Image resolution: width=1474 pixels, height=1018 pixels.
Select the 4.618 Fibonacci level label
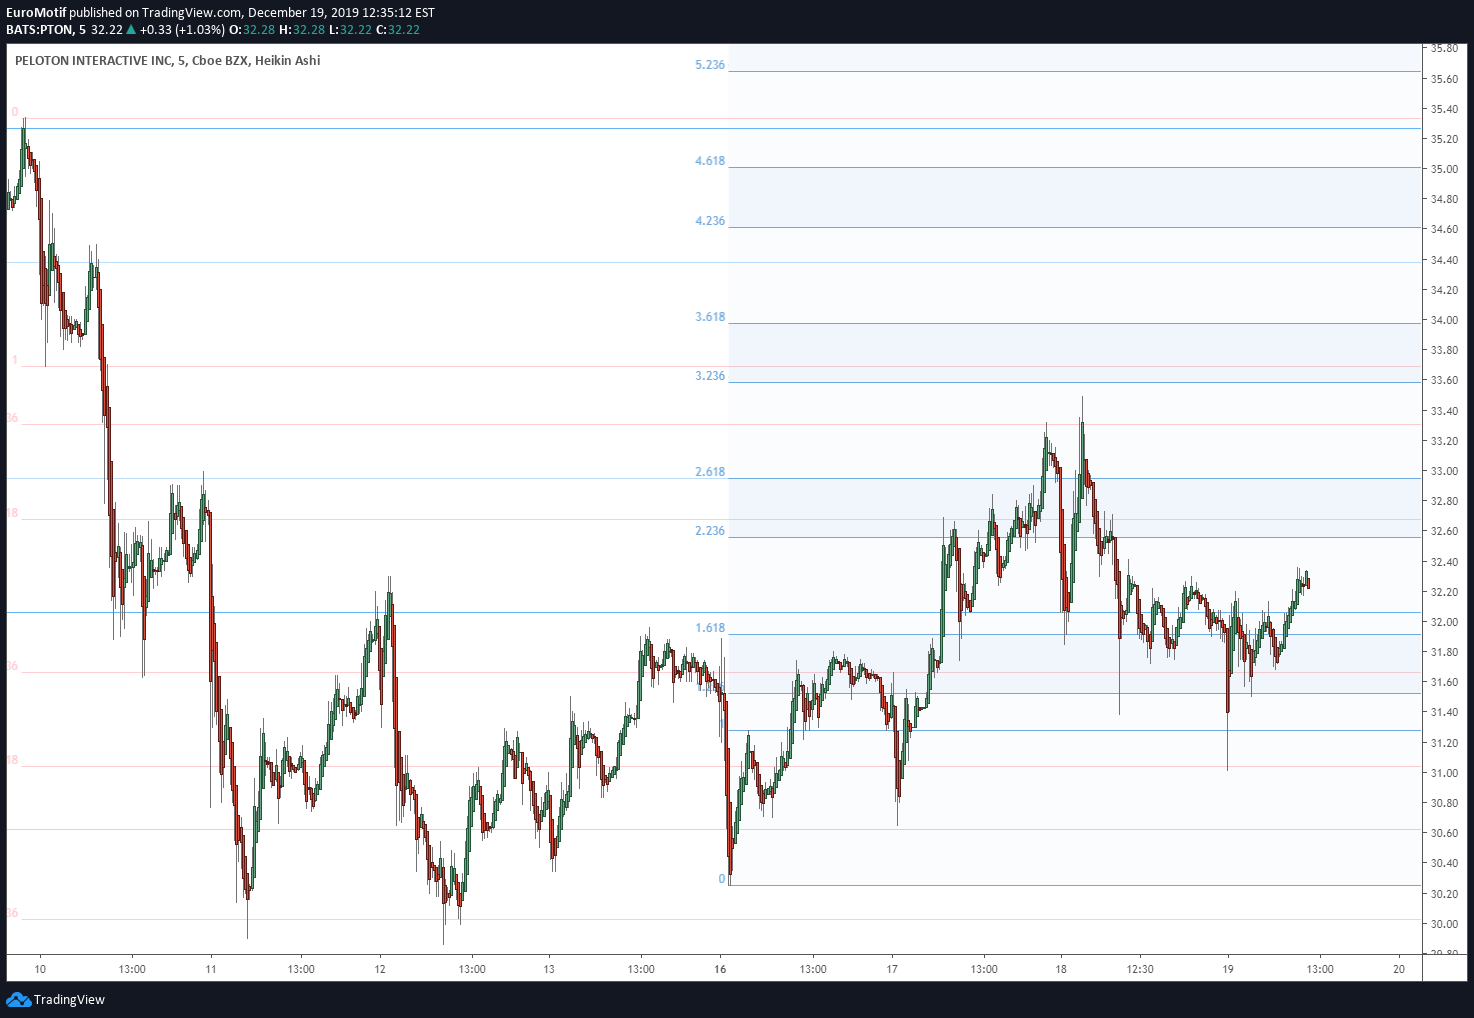(x=710, y=161)
